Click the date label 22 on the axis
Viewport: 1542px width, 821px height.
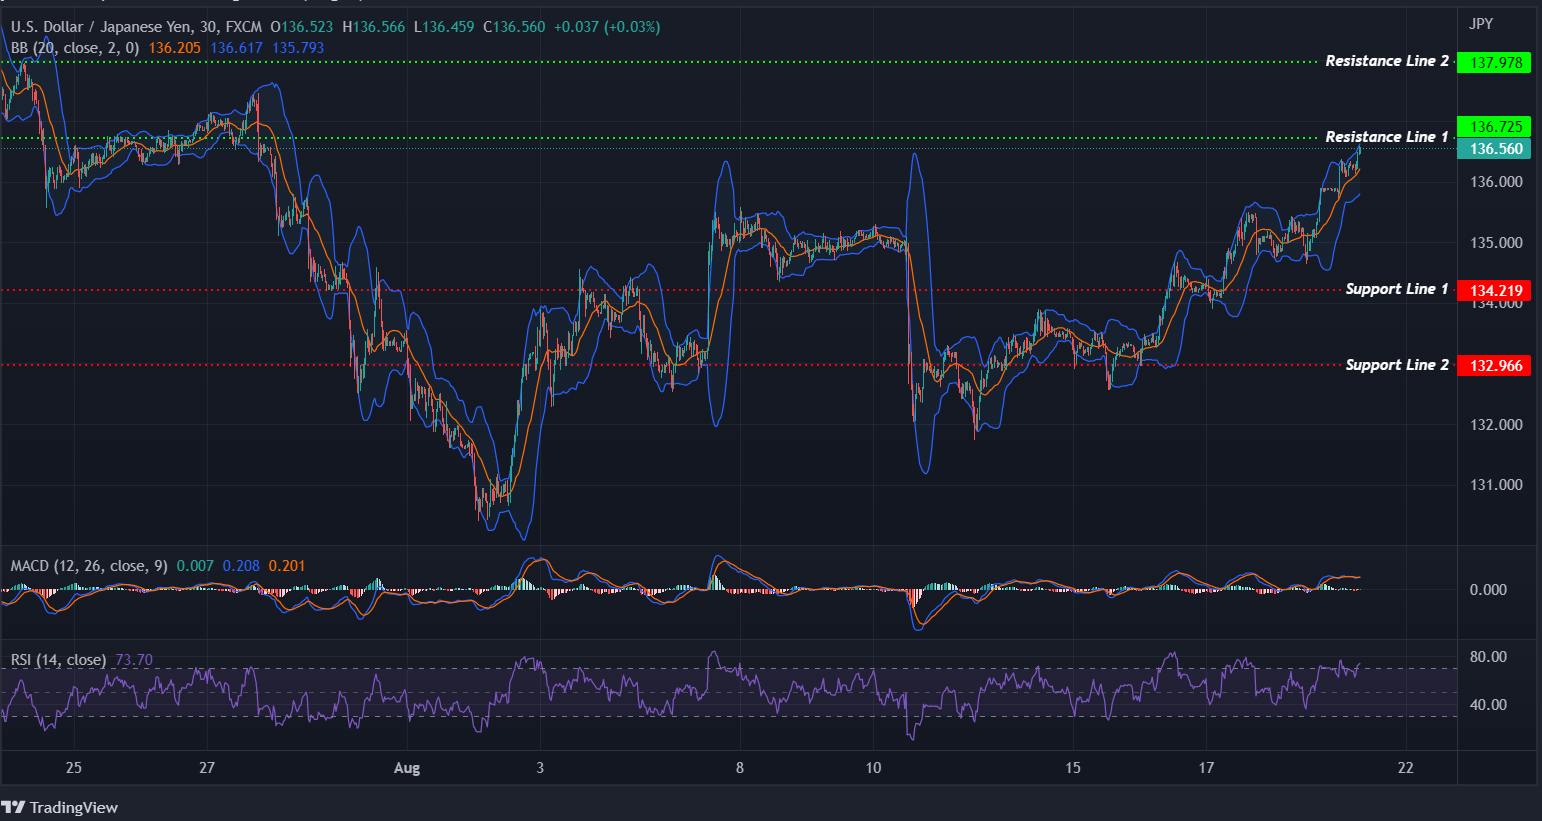click(1406, 768)
